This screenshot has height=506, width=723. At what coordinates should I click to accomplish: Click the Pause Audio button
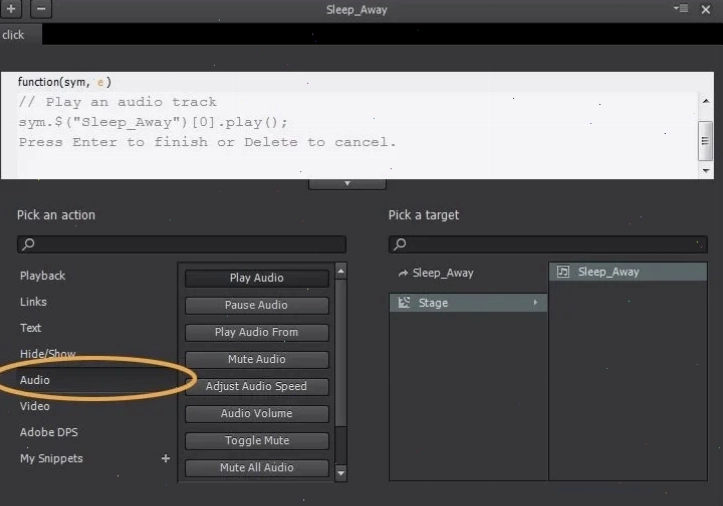coord(257,305)
